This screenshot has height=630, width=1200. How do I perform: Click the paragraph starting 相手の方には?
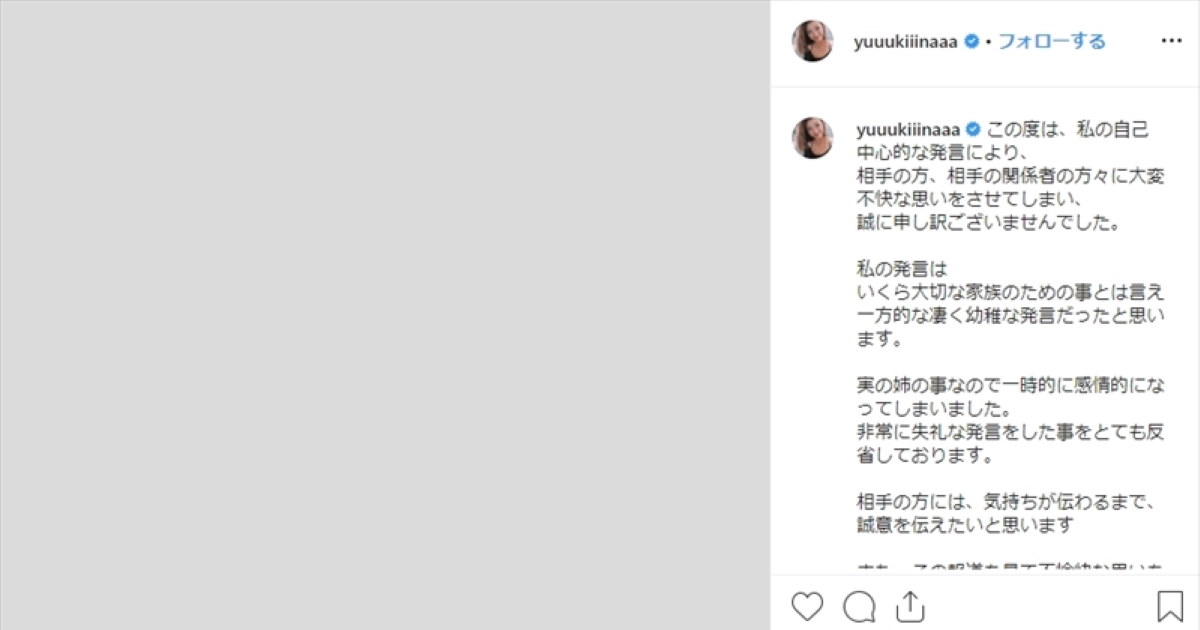pos(1006,511)
